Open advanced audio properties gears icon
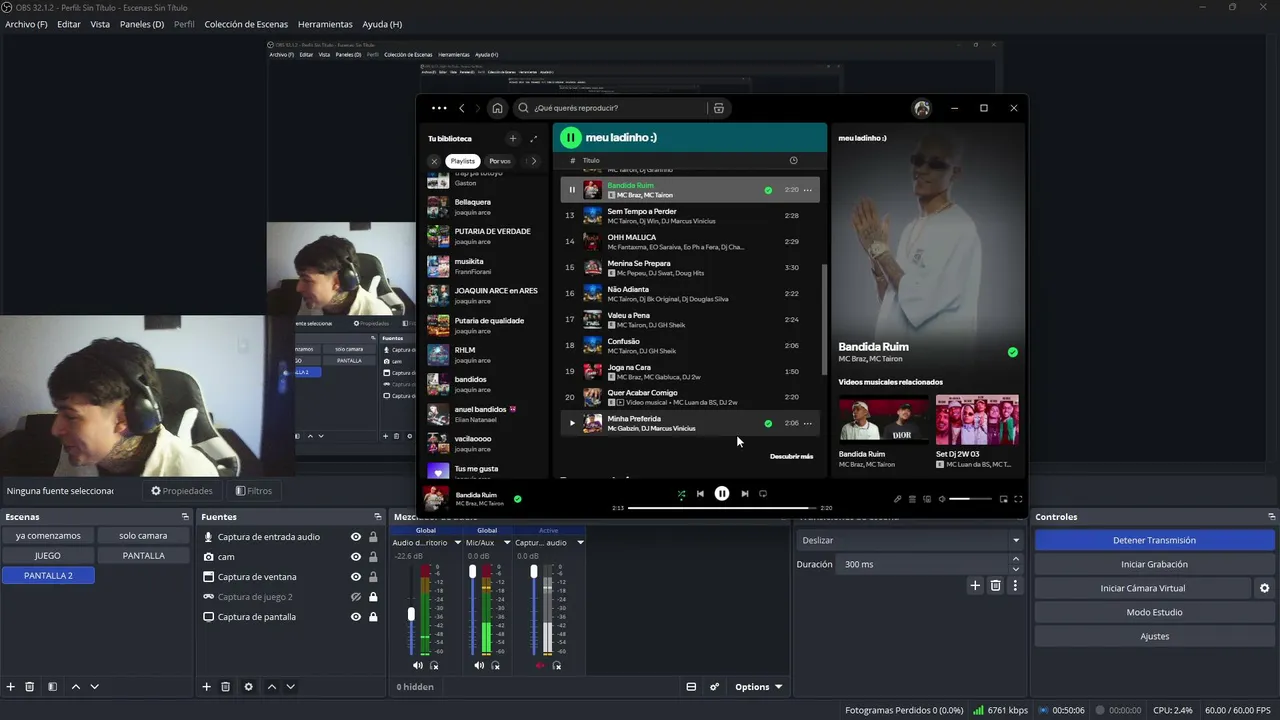Viewport: 1280px width, 720px height. click(x=714, y=687)
